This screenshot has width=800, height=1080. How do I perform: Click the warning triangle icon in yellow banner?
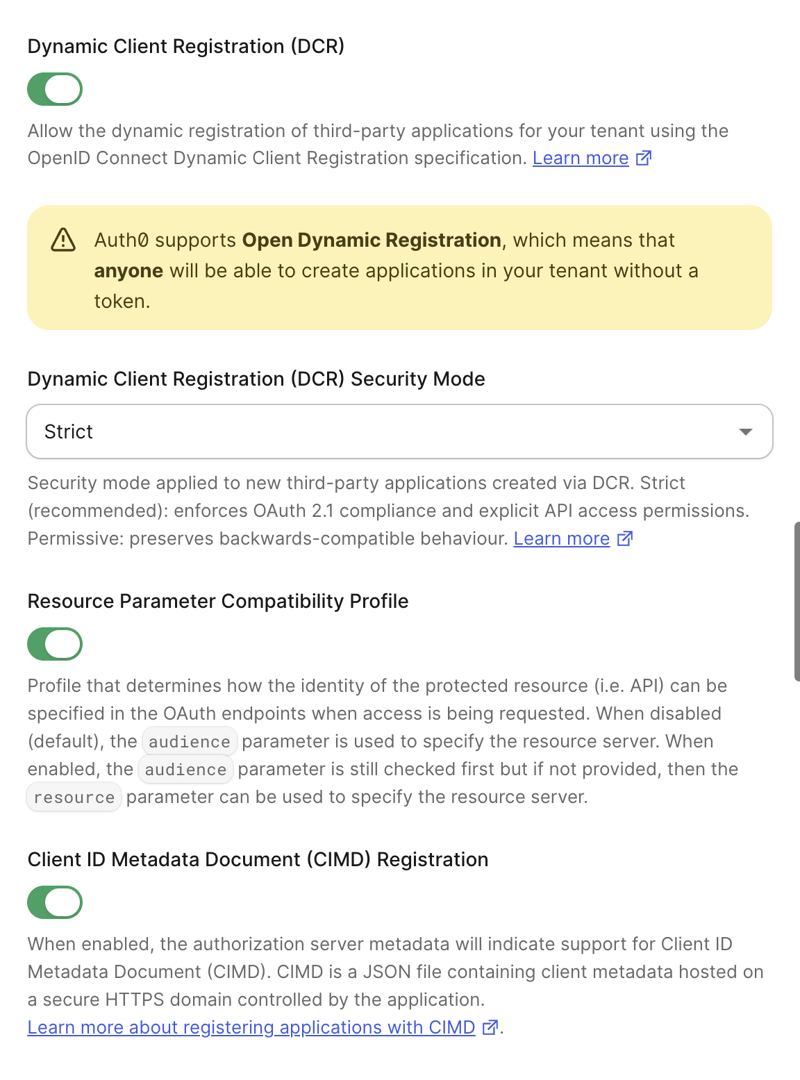63,240
